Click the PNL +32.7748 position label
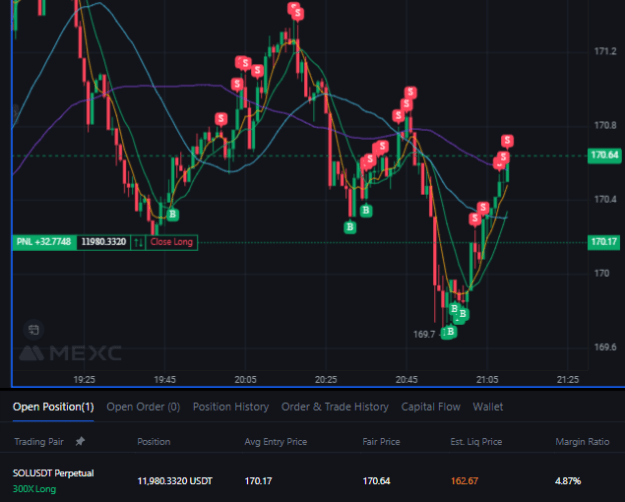This screenshot has height=502, width=625. click(44, 242)
